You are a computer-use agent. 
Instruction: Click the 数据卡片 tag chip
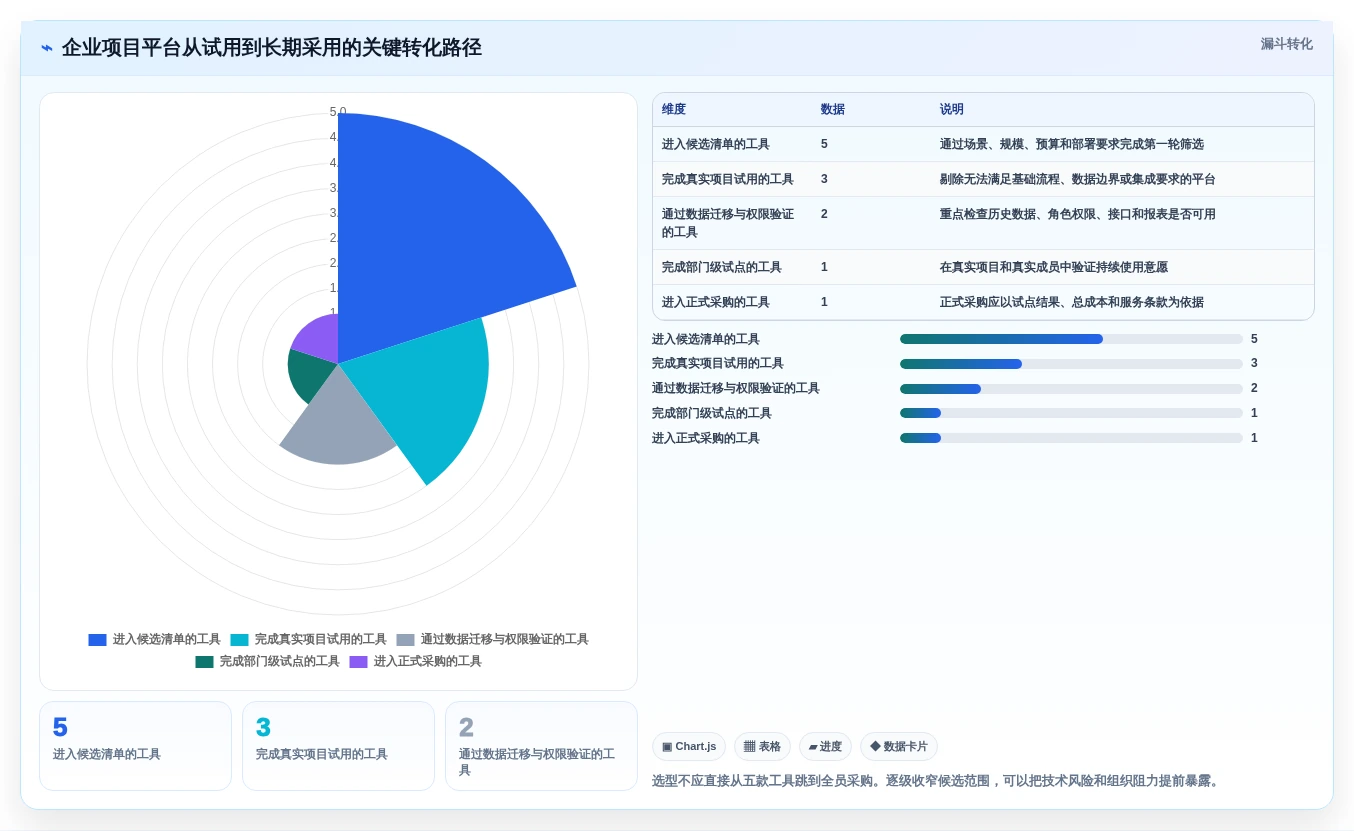[899, 746]
